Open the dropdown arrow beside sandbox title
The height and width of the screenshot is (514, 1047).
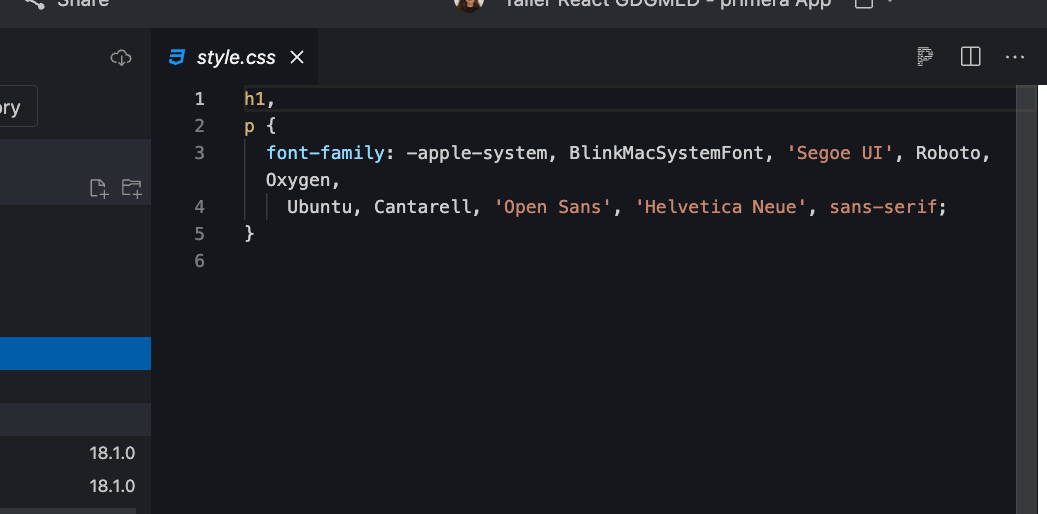point(890,3)
